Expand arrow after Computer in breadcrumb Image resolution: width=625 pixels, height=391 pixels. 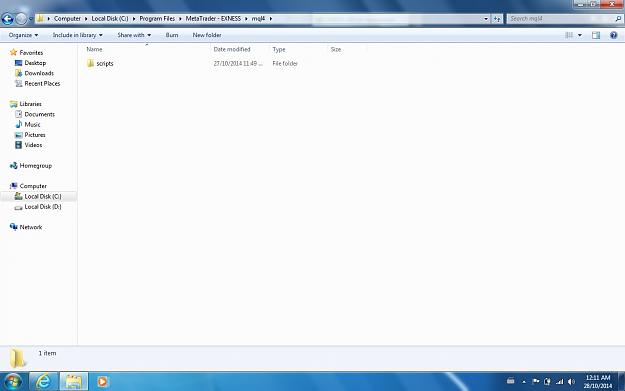[86, 19]
